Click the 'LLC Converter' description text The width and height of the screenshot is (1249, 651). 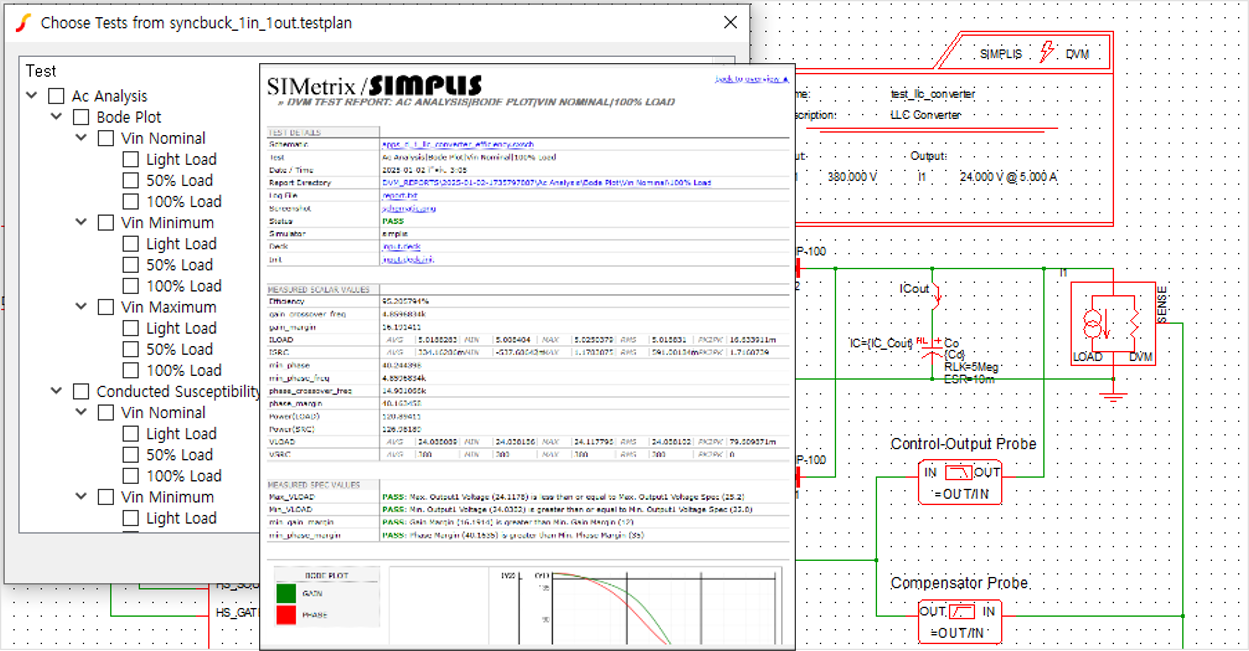coord(925,115)
